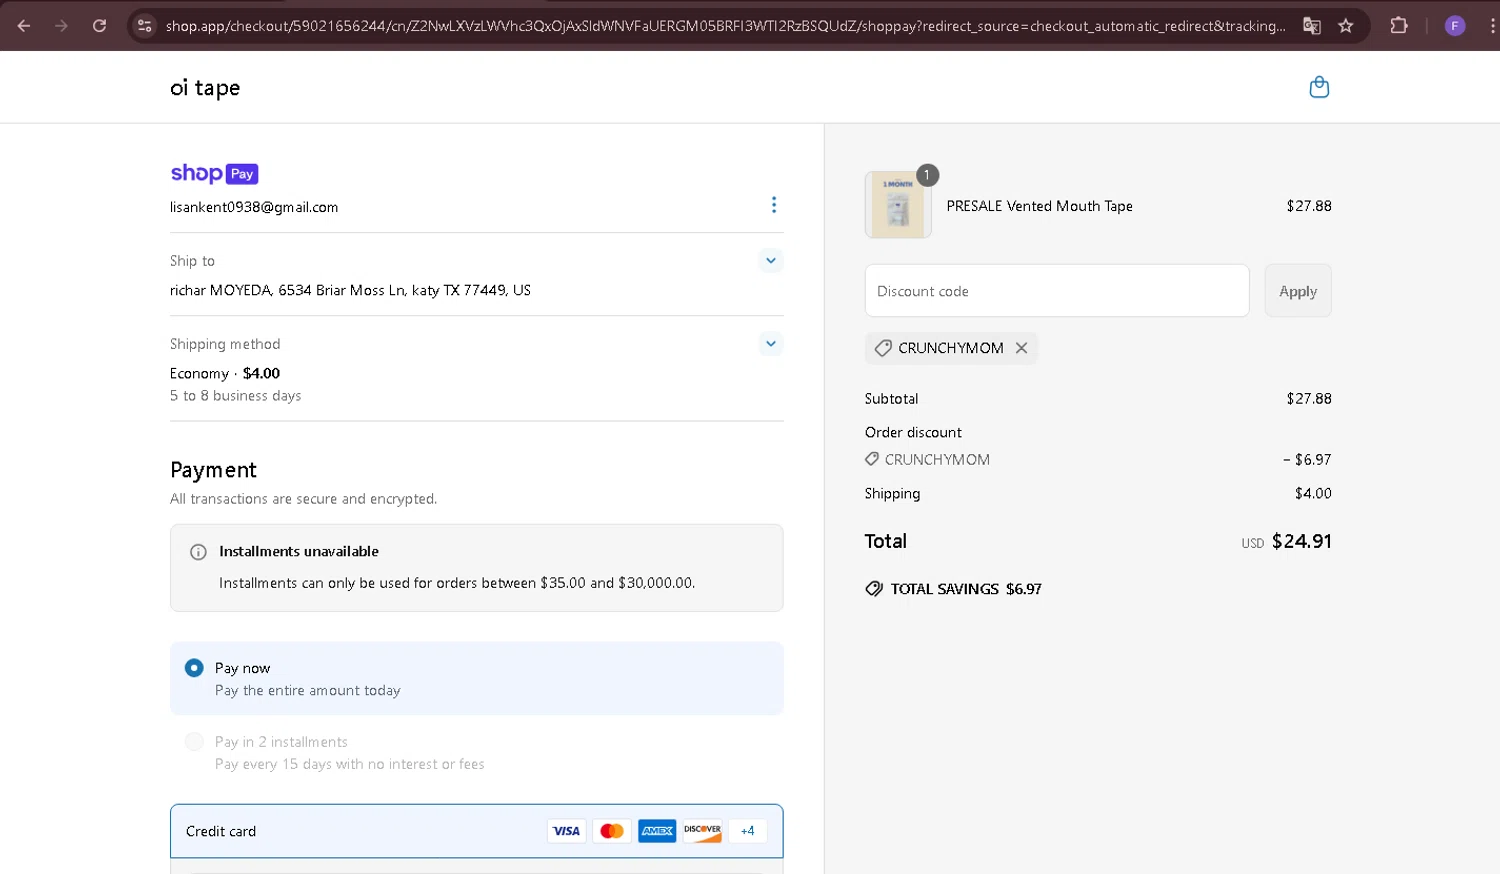Select the Credit card payment method
Viewport: 1500px width, 874px height.
point(476,831)
